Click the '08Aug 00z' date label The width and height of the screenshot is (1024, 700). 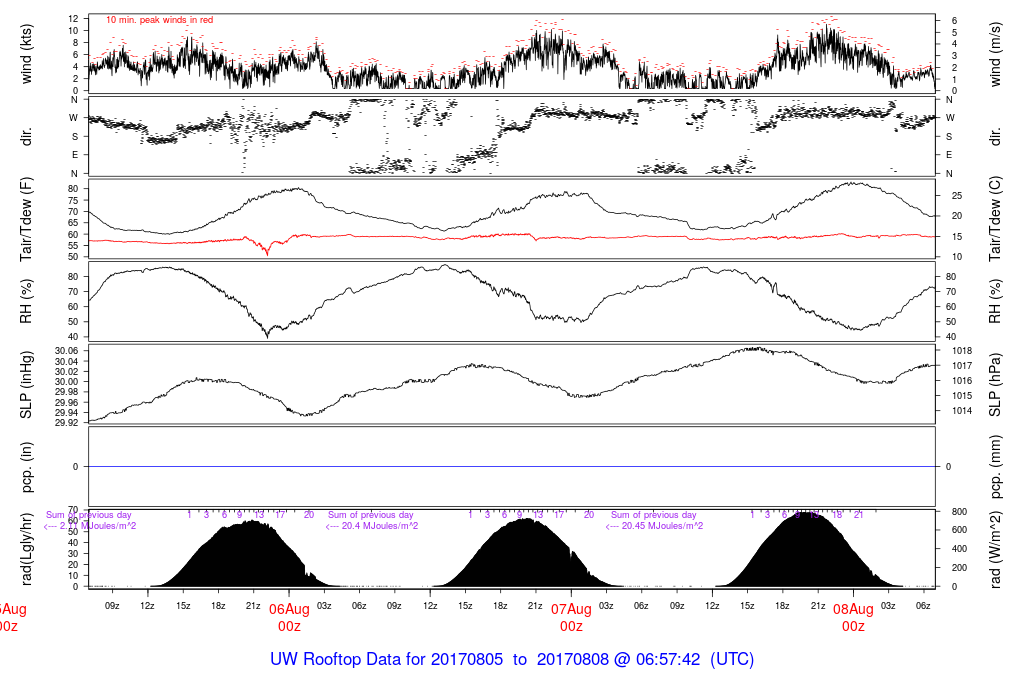pos(854,618)
